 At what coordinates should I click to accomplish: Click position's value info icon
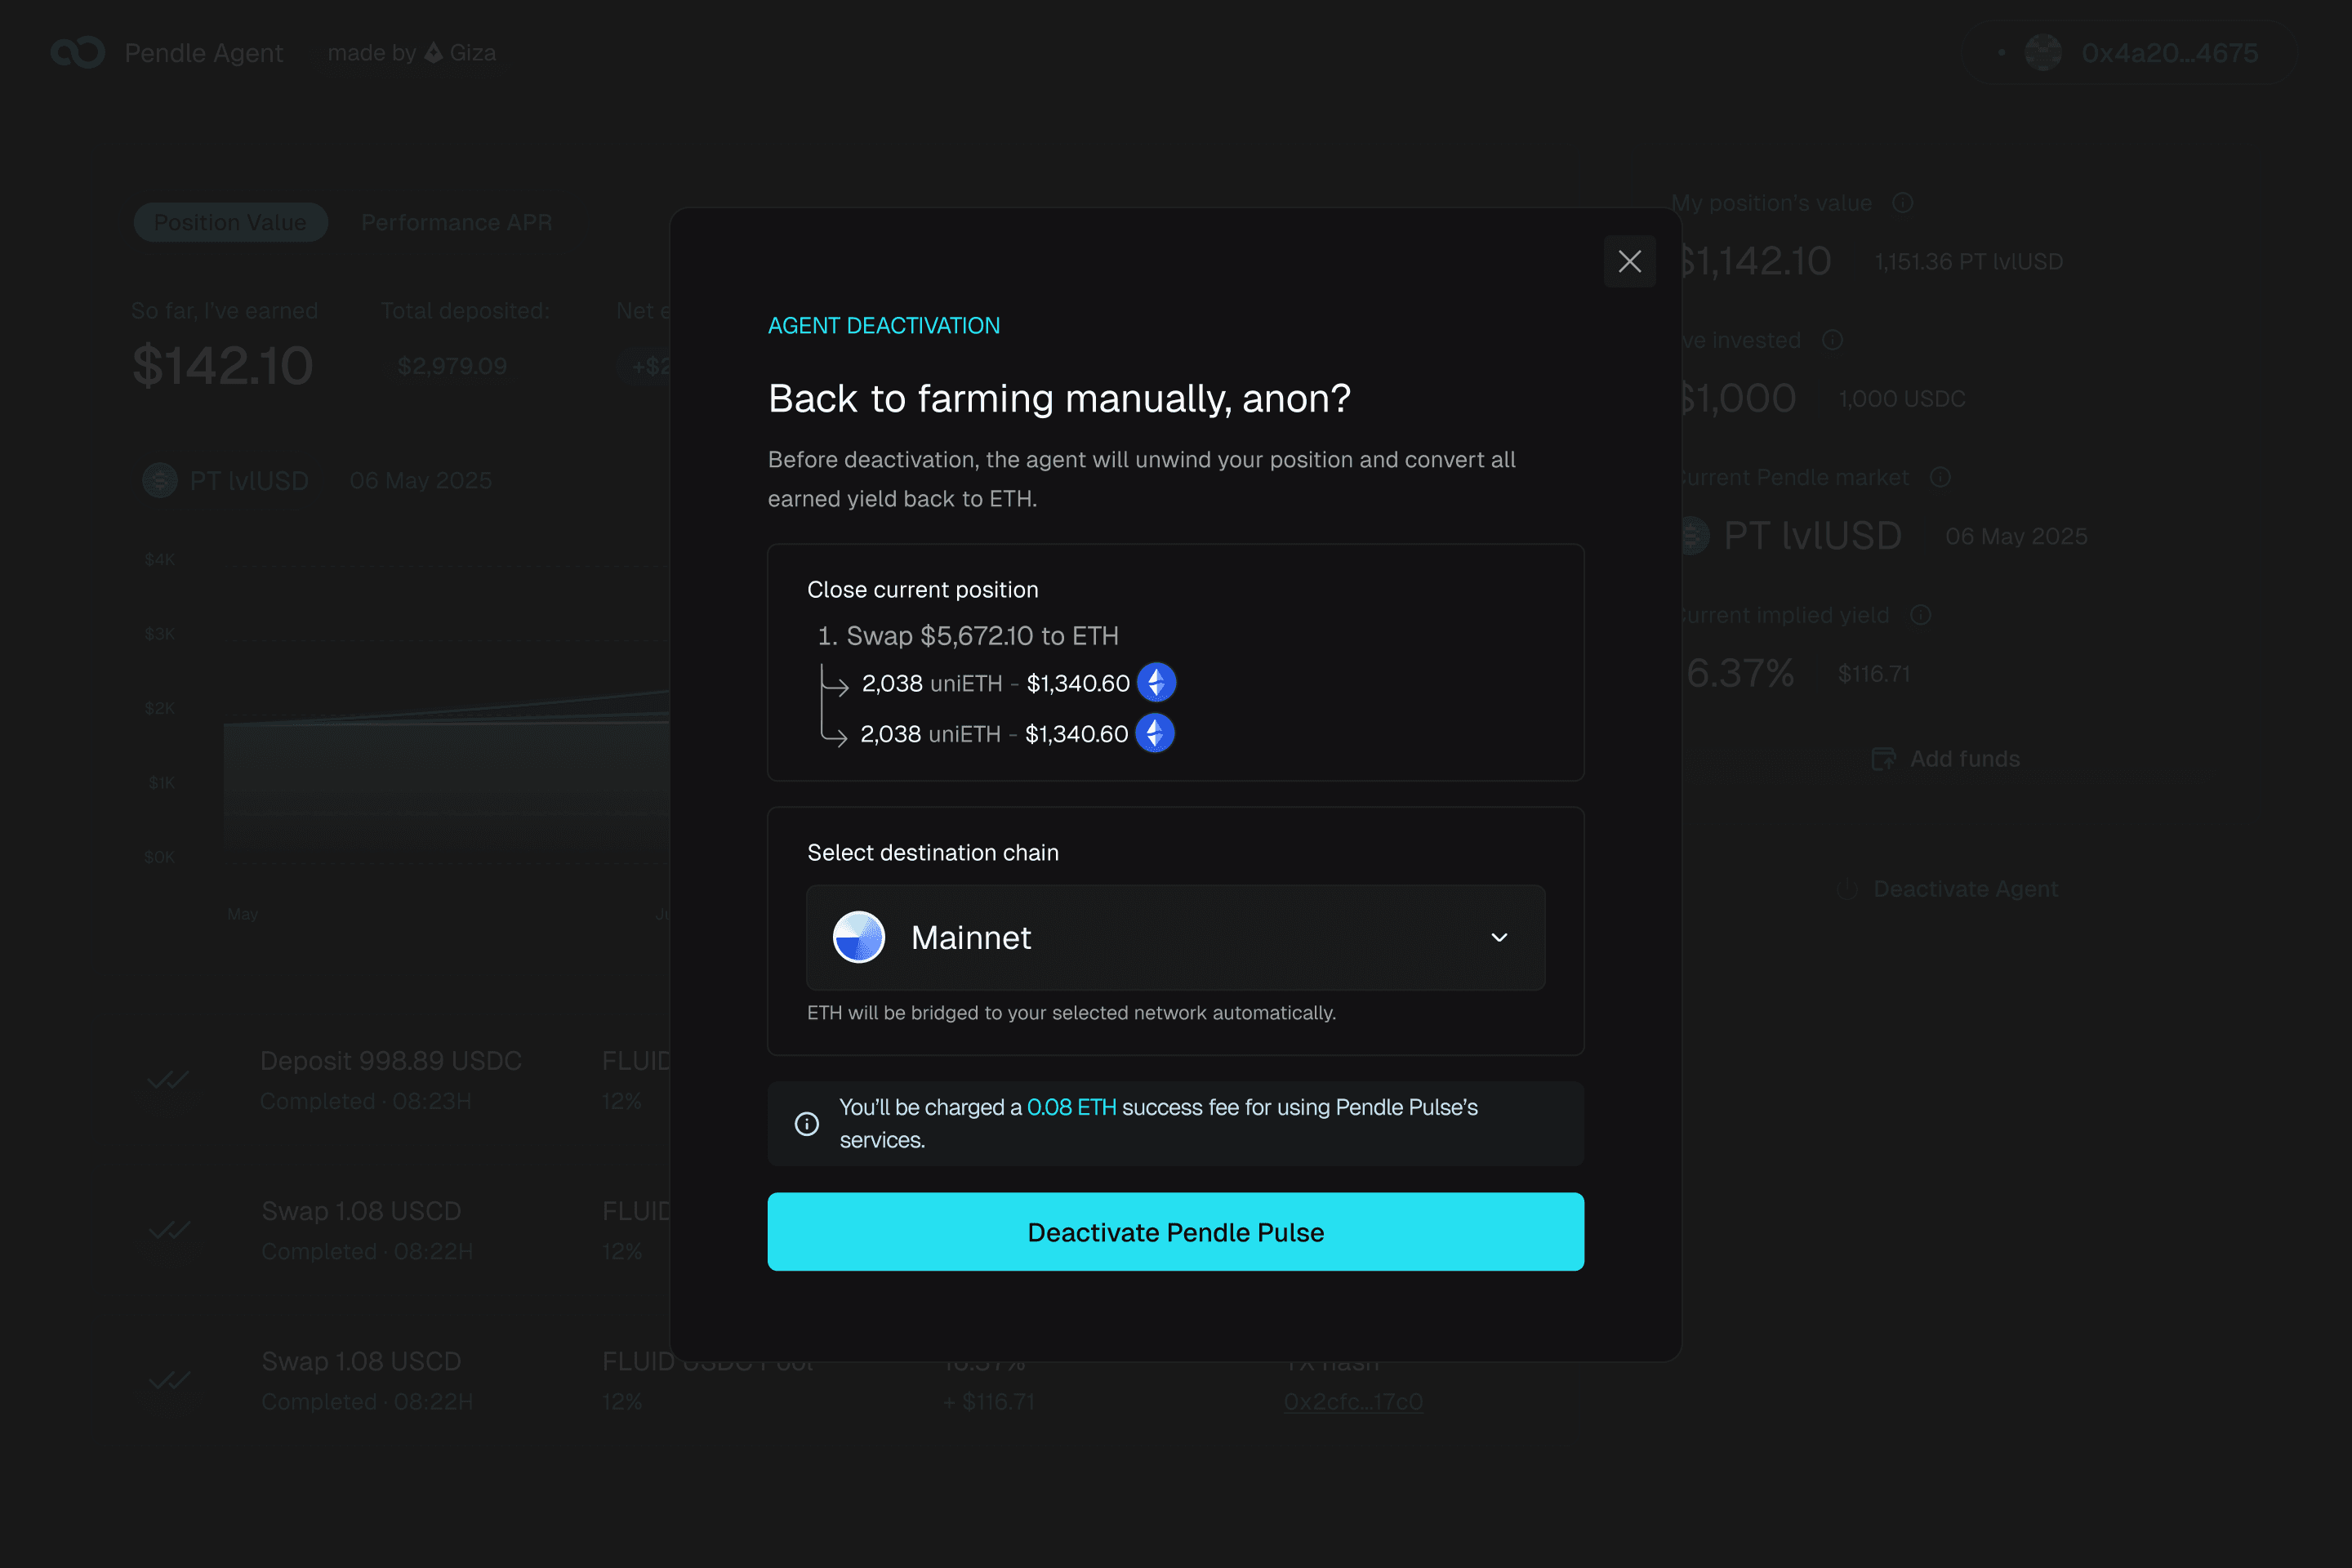click(x=1902, y=203)
